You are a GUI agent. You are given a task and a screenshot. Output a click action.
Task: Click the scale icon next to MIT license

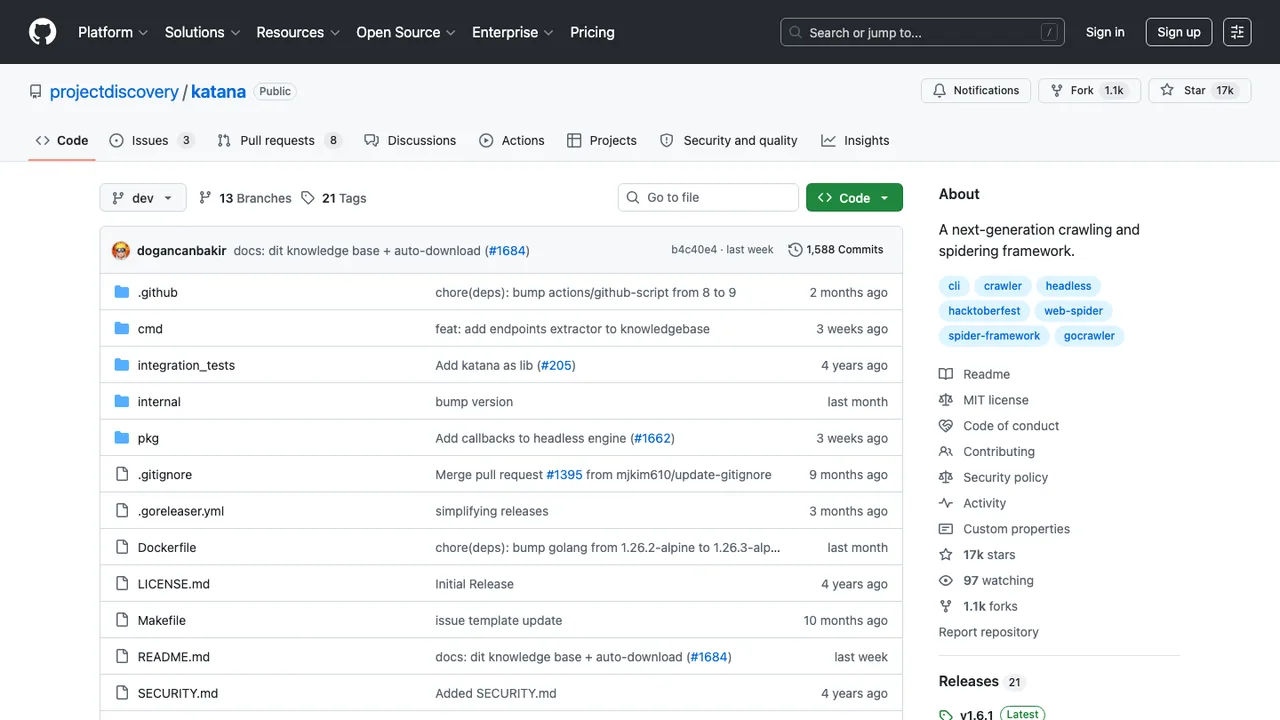pyautogui.click(x=946, y=400)
